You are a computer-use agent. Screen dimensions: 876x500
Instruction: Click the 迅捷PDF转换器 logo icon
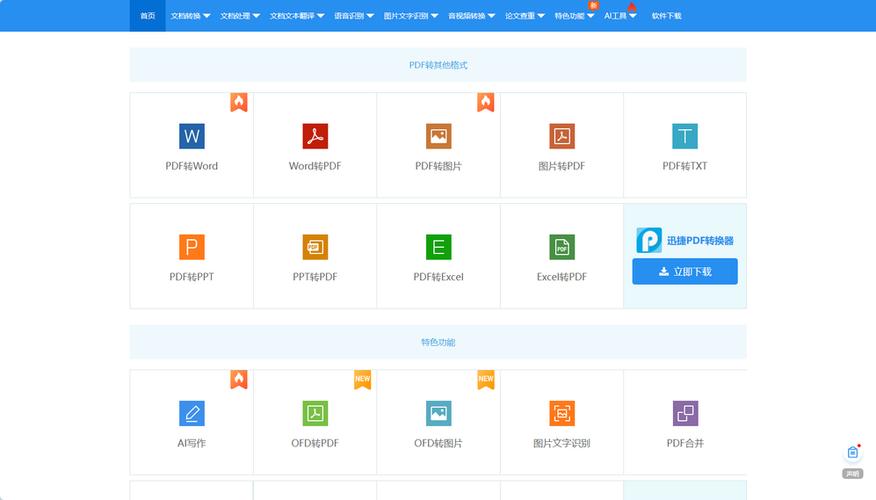point(649,240)
